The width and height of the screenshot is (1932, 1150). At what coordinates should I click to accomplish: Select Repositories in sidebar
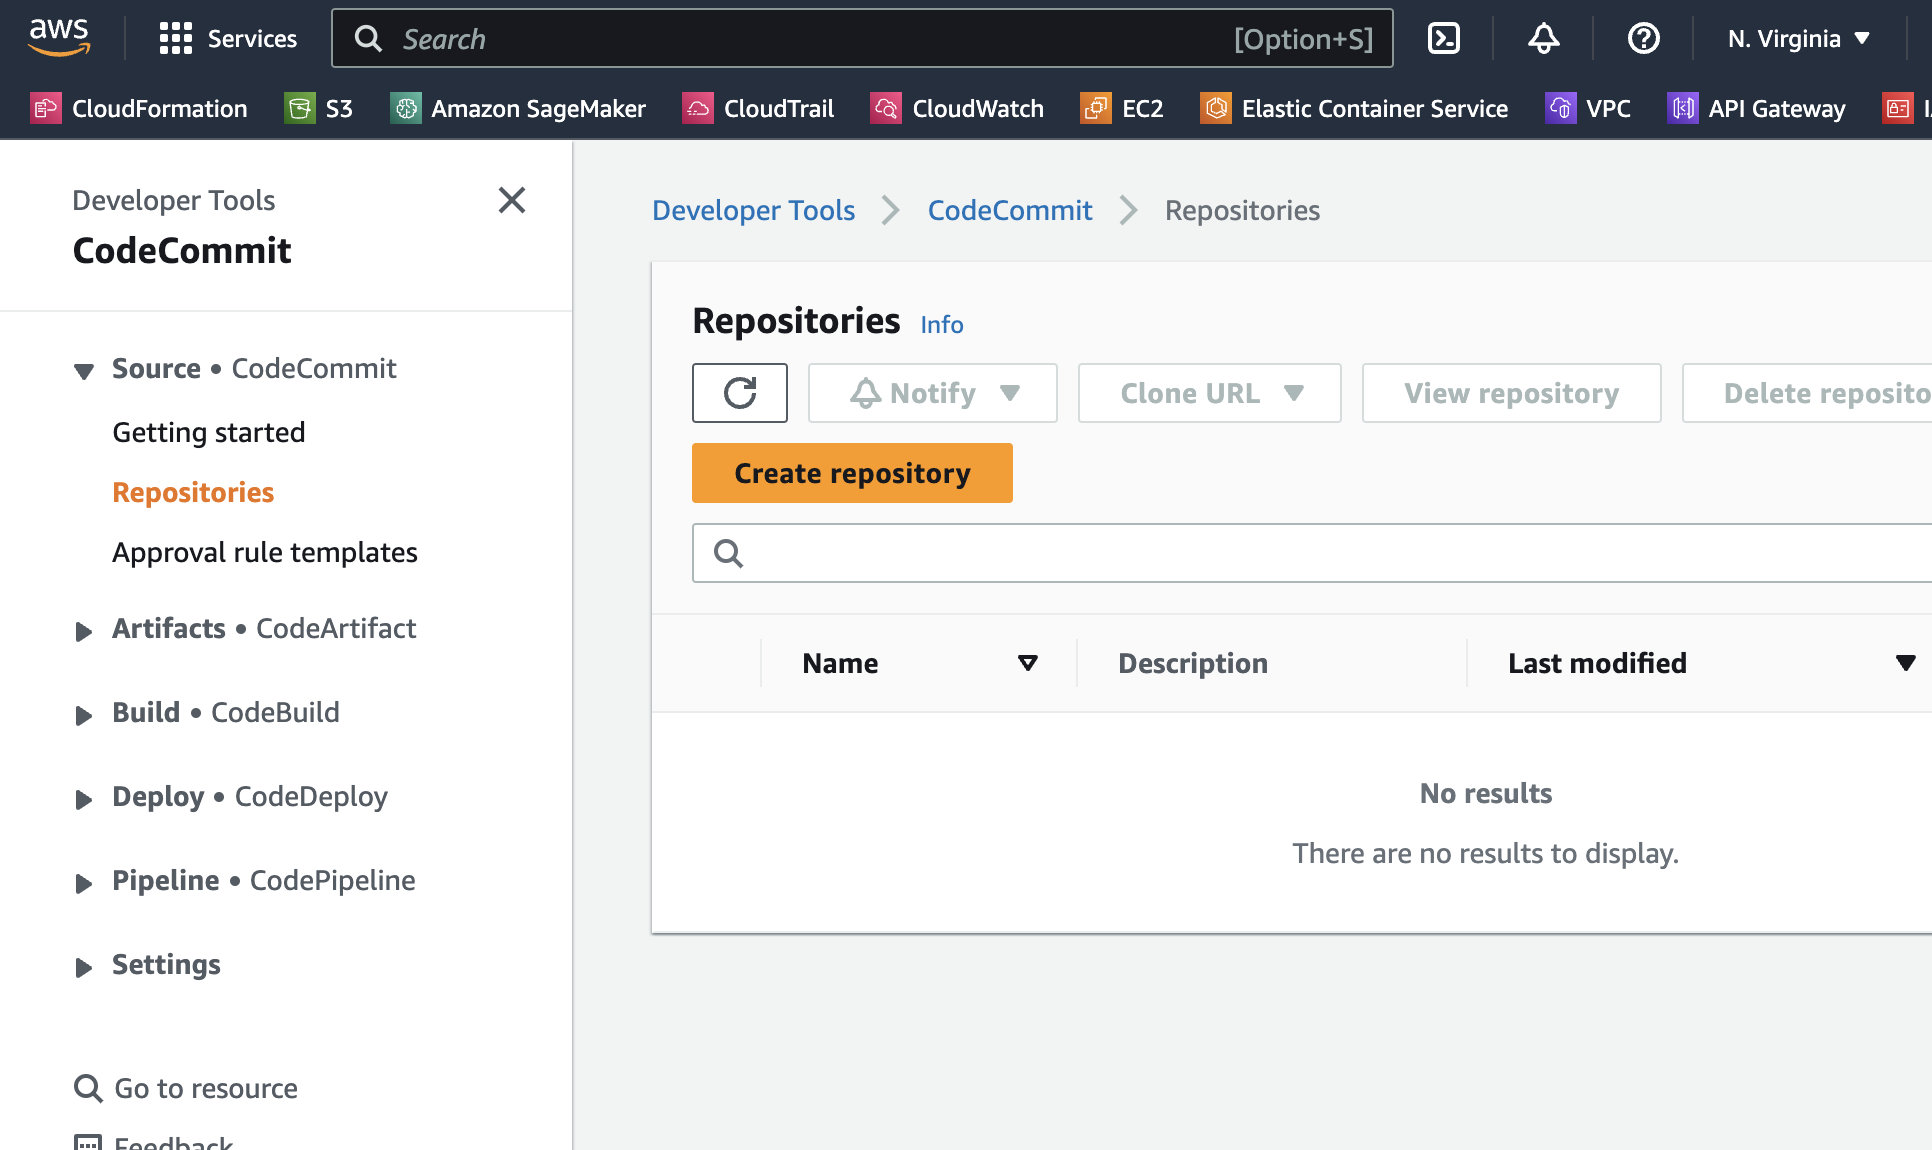[193, 492]
